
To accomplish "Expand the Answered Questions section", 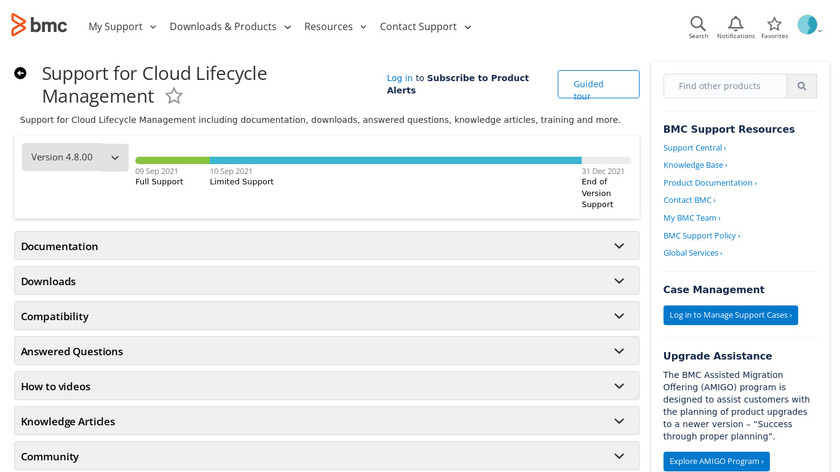I will pyautogui.click(x=327, y=351).
